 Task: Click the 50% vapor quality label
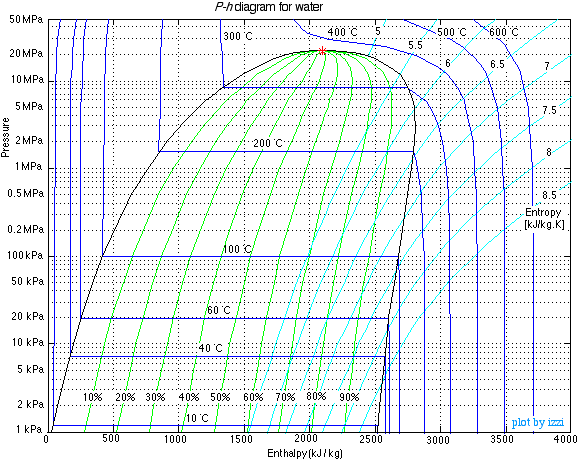click(x=220, y=397)
